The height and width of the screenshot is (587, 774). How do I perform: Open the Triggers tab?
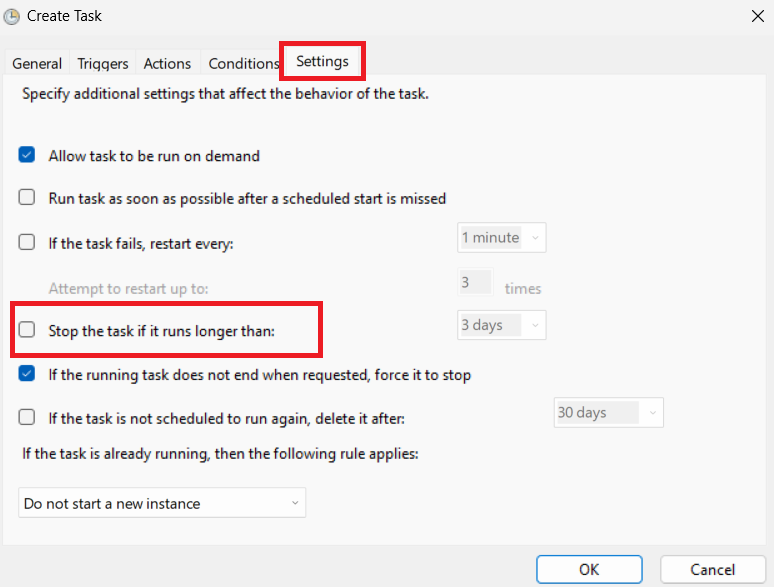(x=103, y=63)
